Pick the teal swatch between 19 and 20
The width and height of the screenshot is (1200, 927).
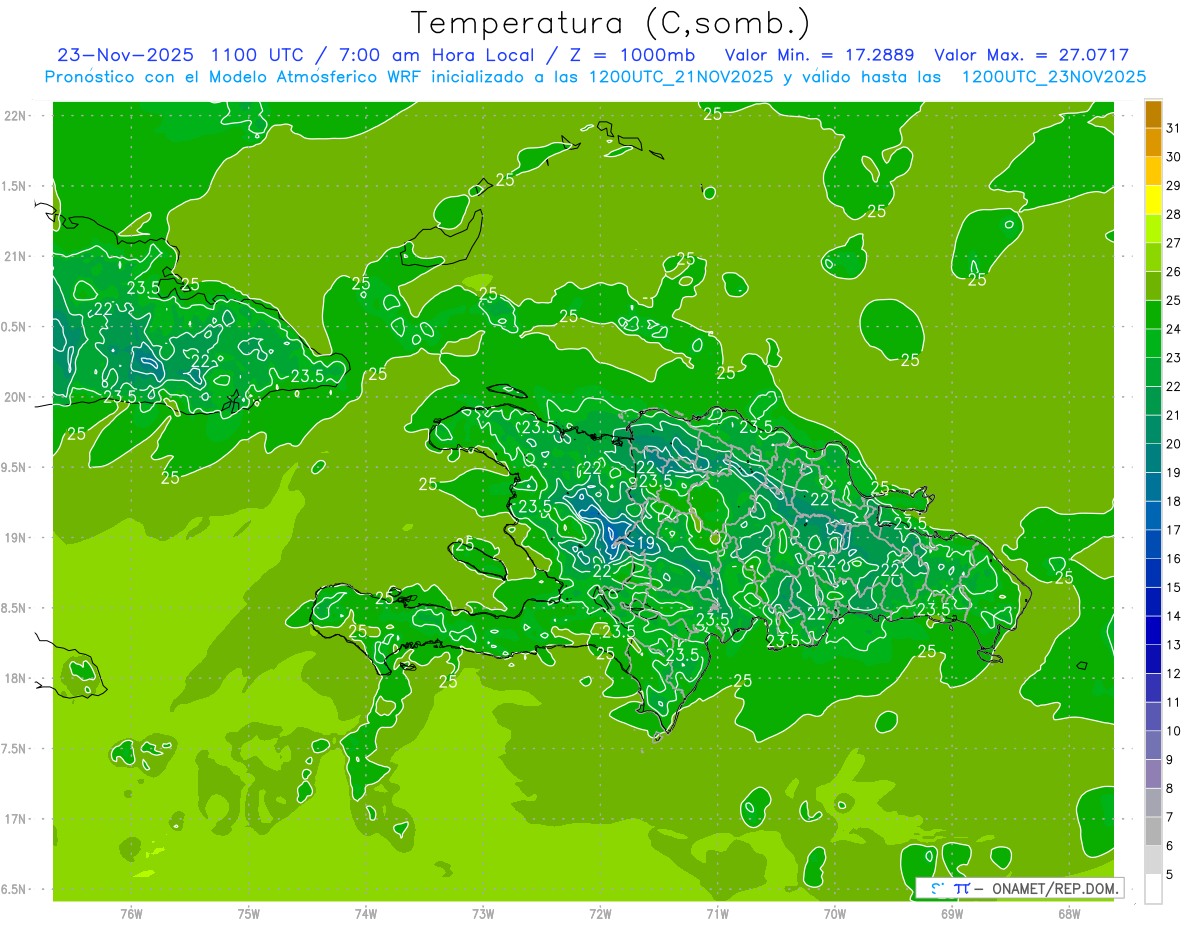pyautogui.click(x=1153, y=459)
